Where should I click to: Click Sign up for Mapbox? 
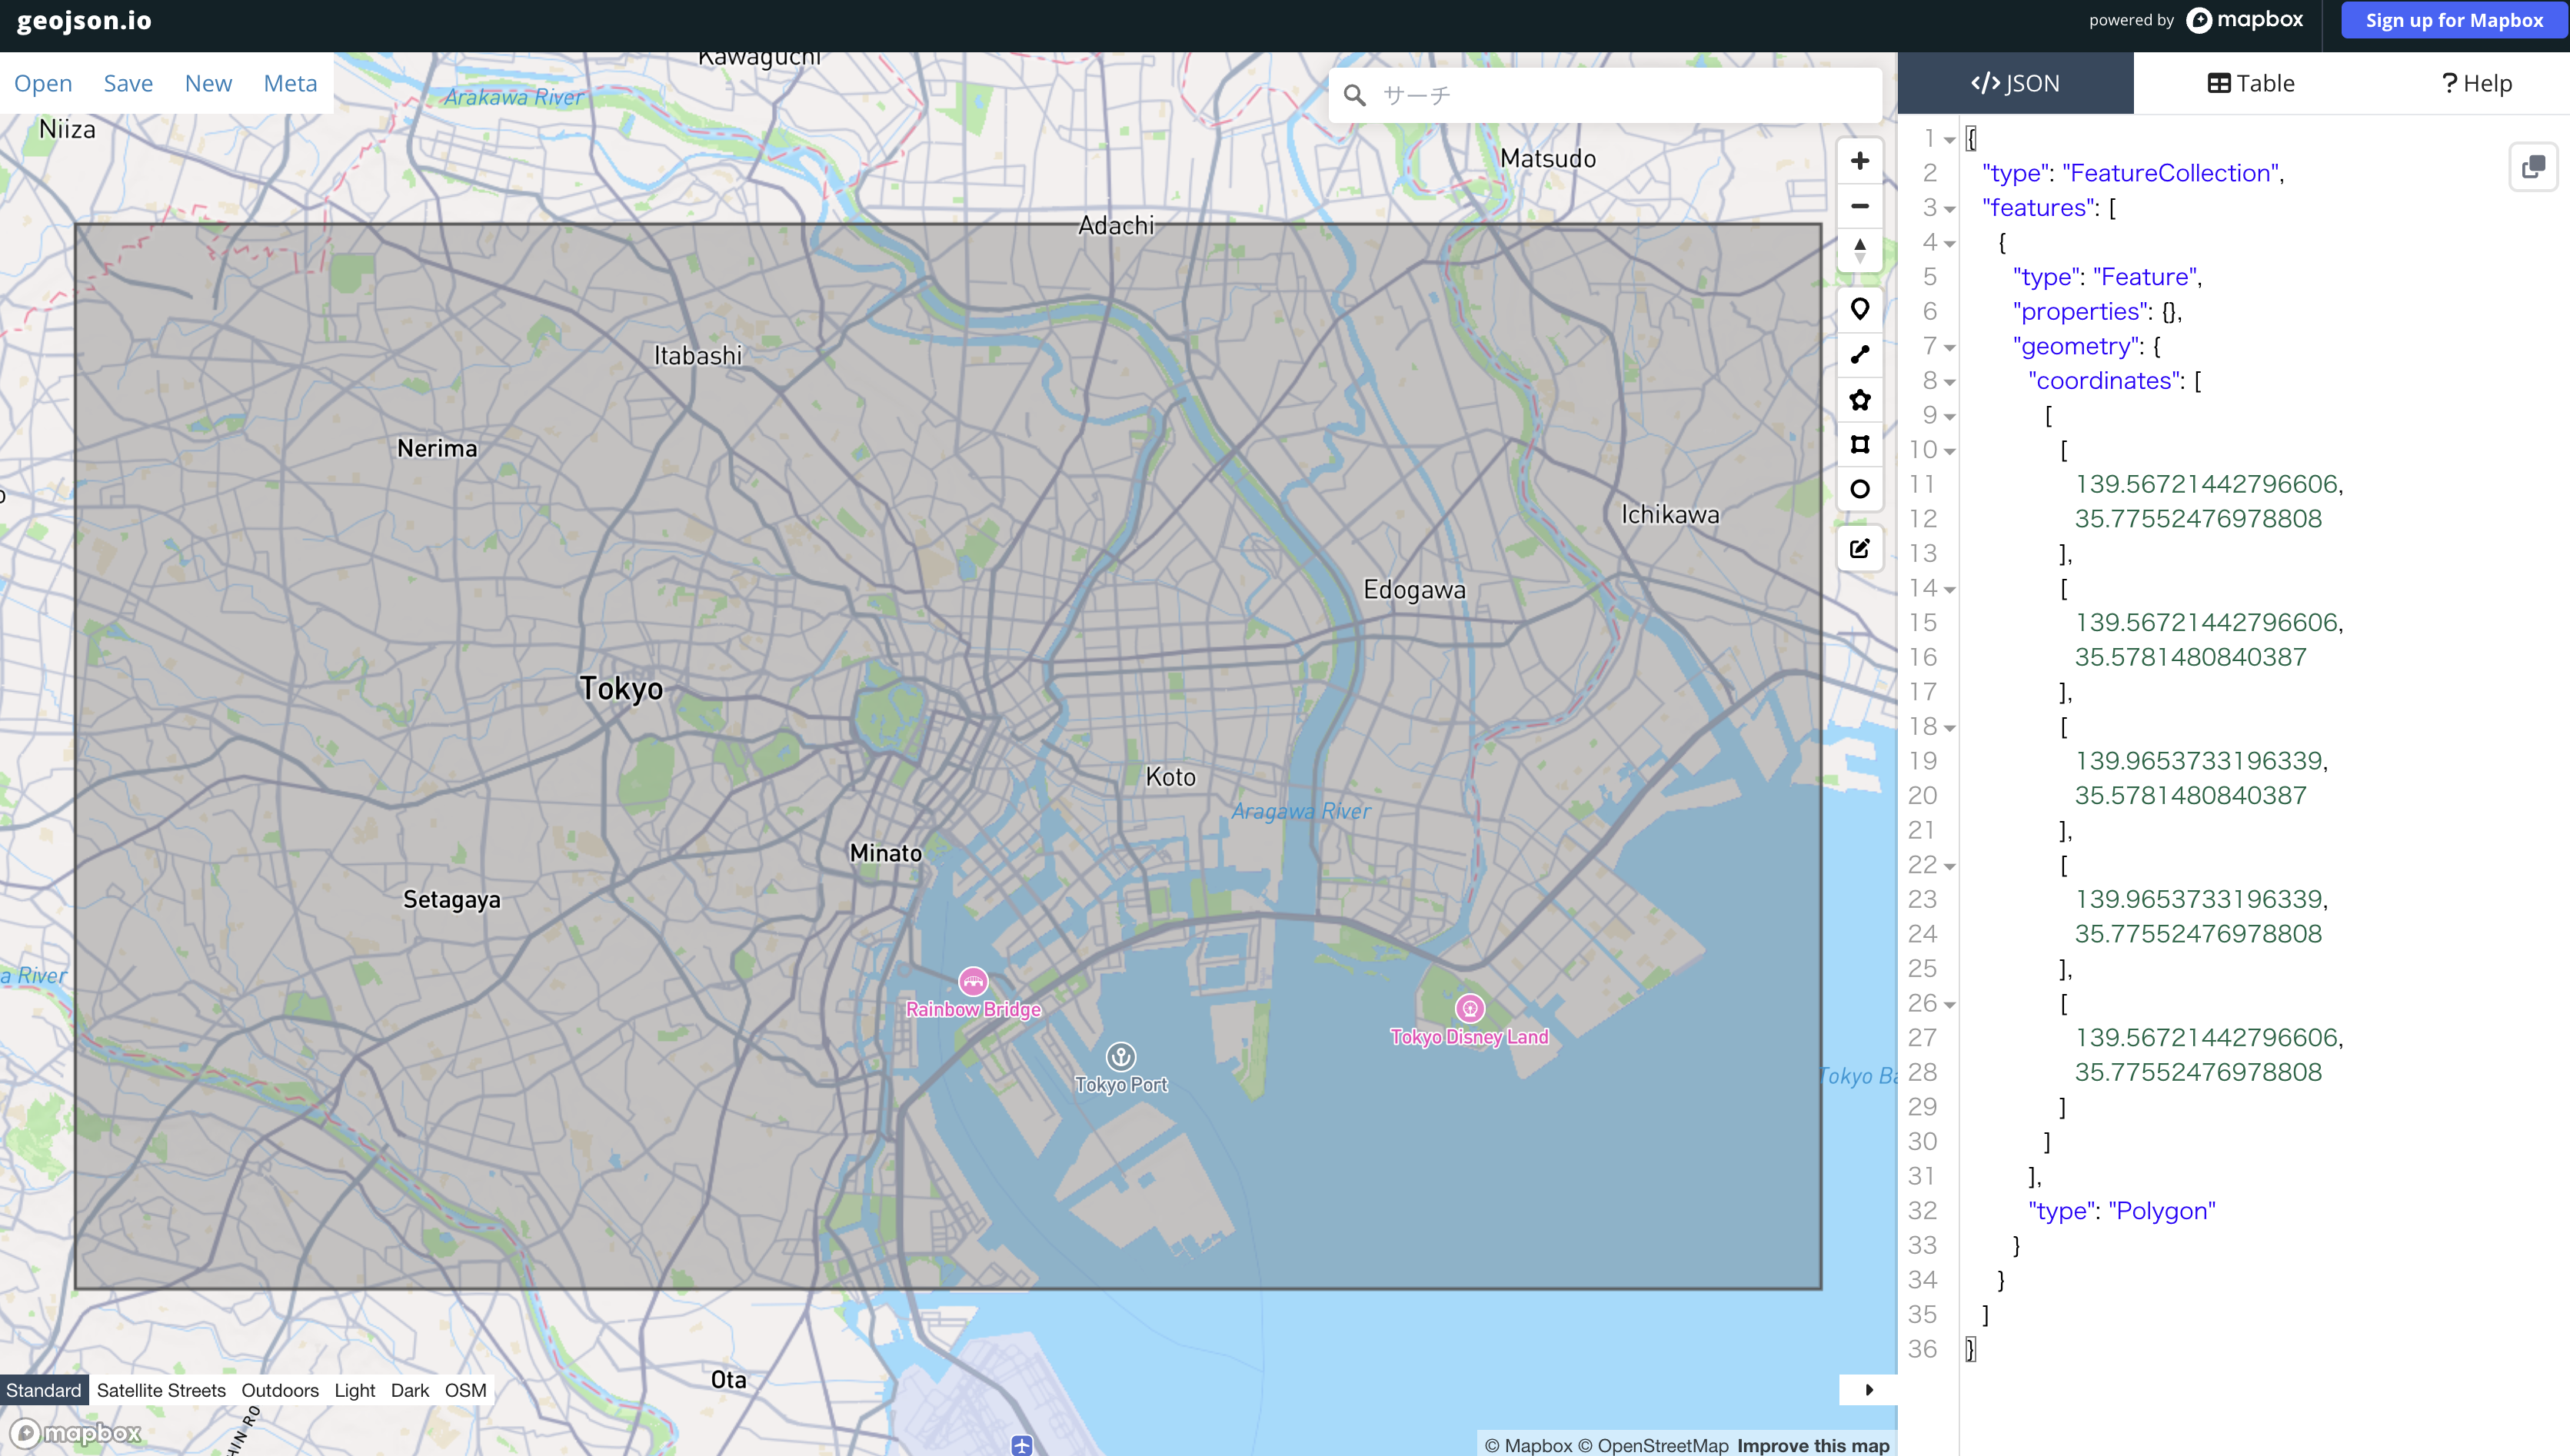click(2453, 20)
